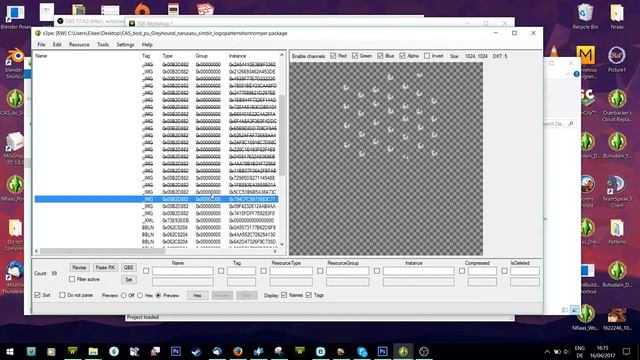
Task: Click the Set filter button
Action: click(x=129, y=280)
